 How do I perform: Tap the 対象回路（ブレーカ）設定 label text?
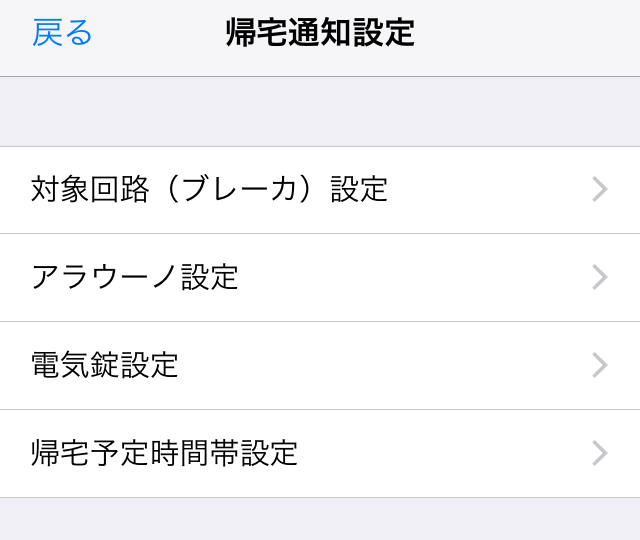(209, 189)
